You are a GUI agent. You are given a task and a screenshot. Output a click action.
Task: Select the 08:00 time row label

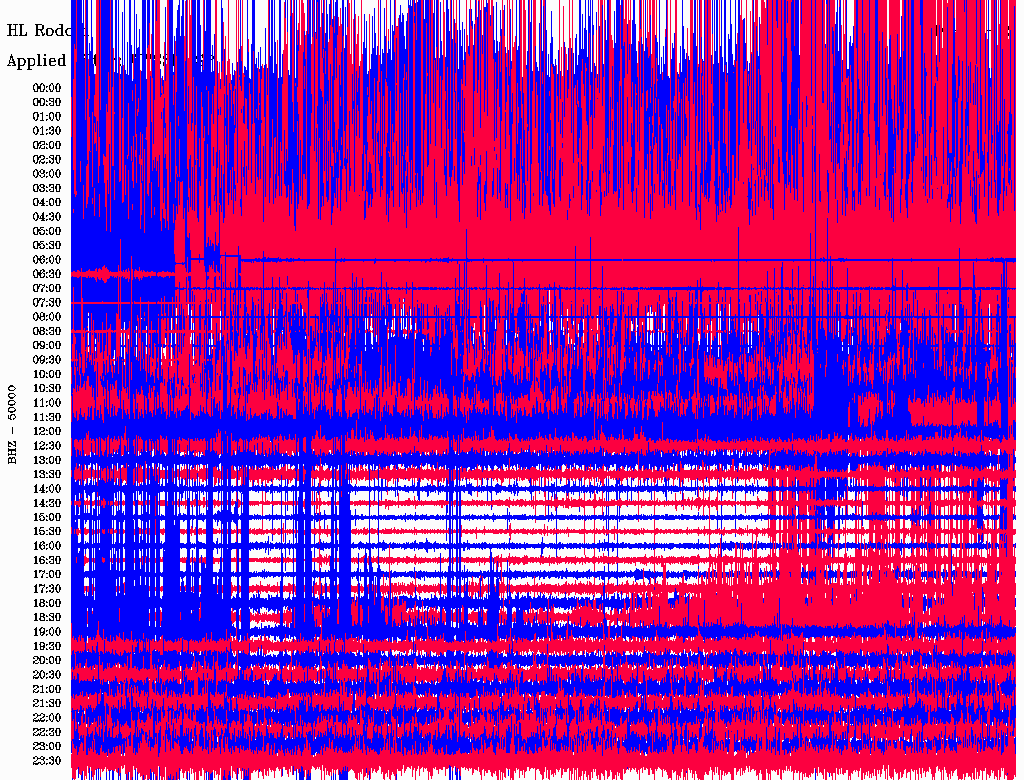pos(47,317)
